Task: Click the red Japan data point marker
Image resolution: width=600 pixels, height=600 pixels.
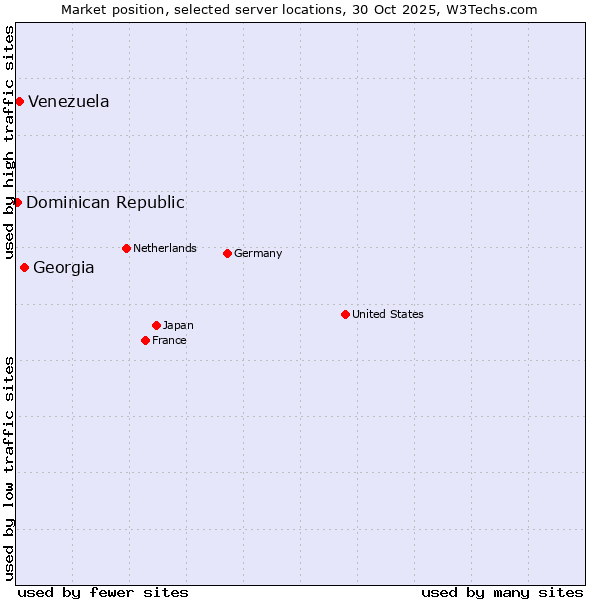Action: pyautogui.click(x=156, y=325)
